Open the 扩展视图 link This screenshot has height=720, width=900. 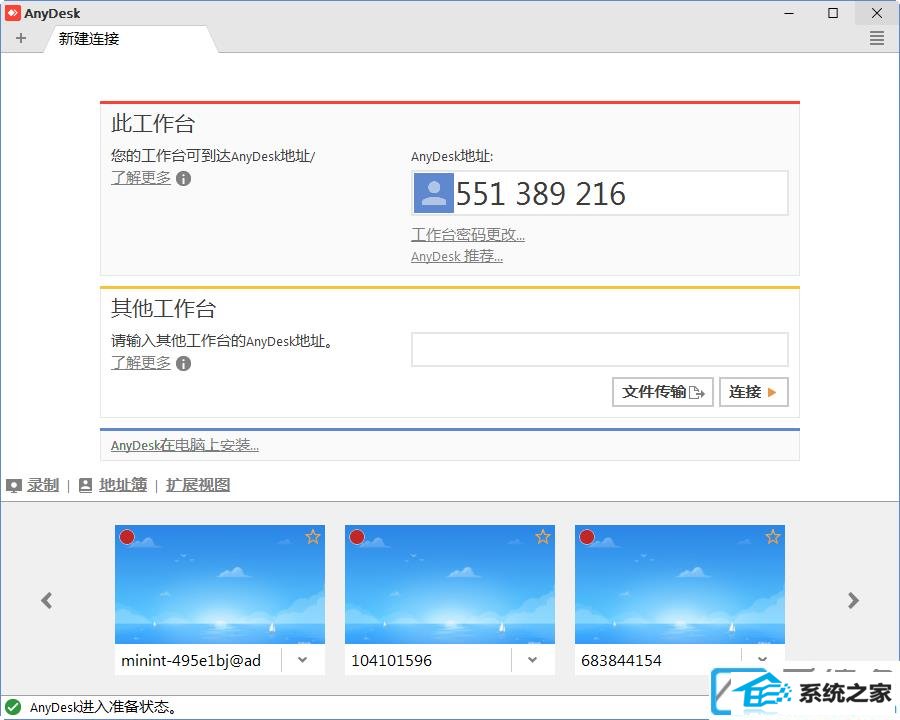pyautogui.click(x=198, y=485)
